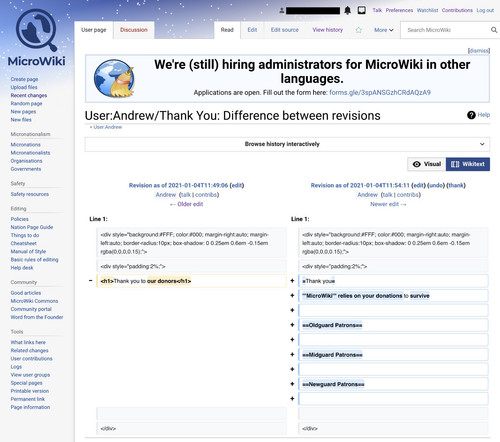Open the 11:54:11 revision link

pyautogui.click(x=360, y=185)
